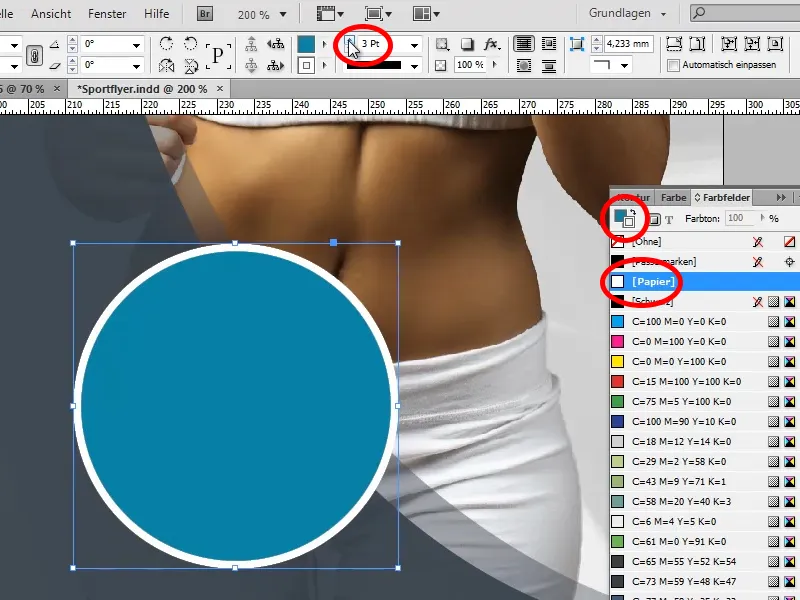Flip the object vertically

coord(190,66)
